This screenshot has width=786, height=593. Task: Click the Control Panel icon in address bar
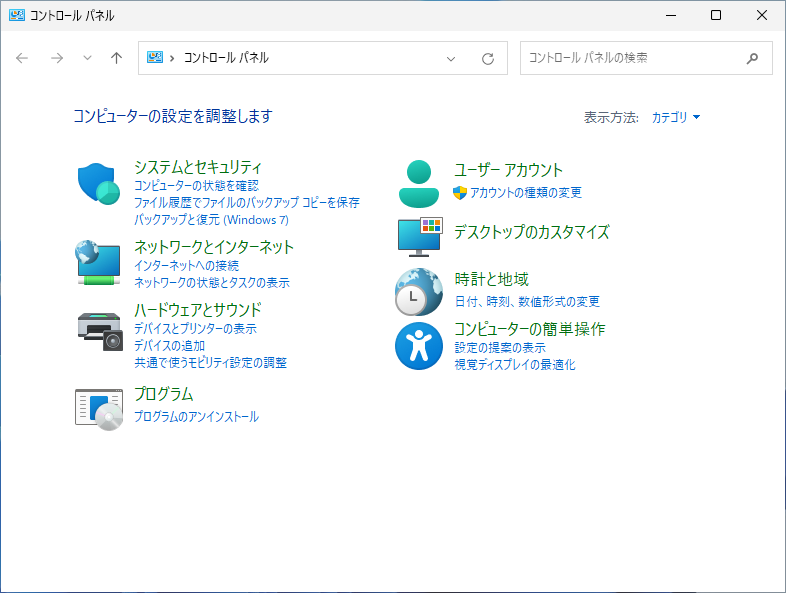pyautogui.click(x=155, y=58)
